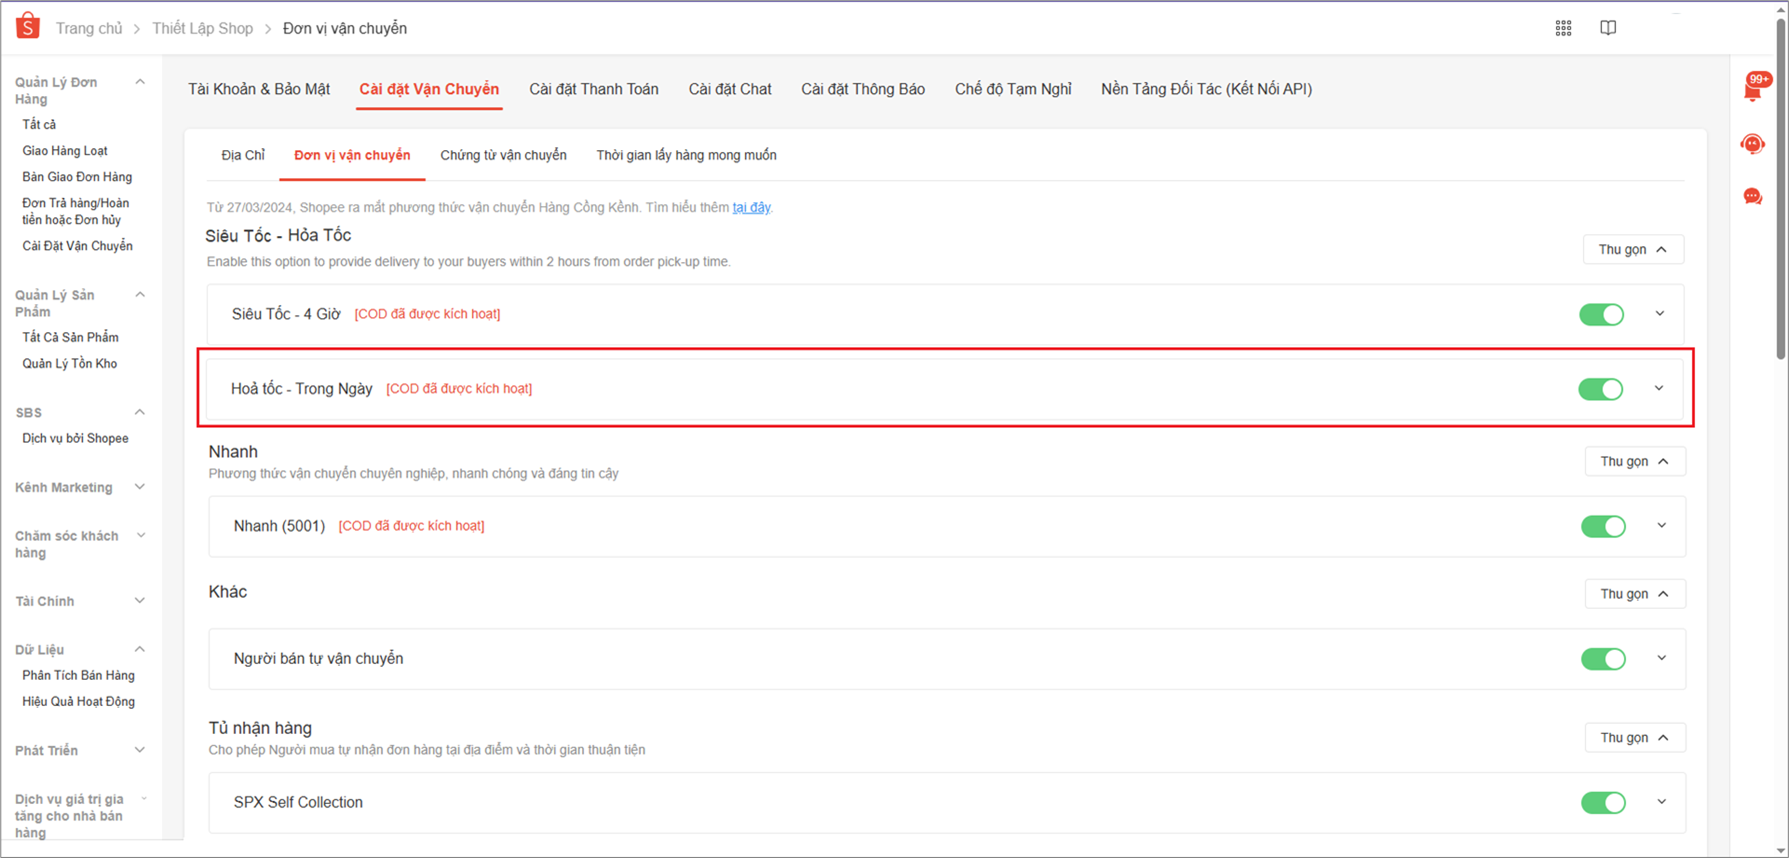Disable Siêu Tốc - 4 Giờ shipping toggle

(x=1601, y=314)
